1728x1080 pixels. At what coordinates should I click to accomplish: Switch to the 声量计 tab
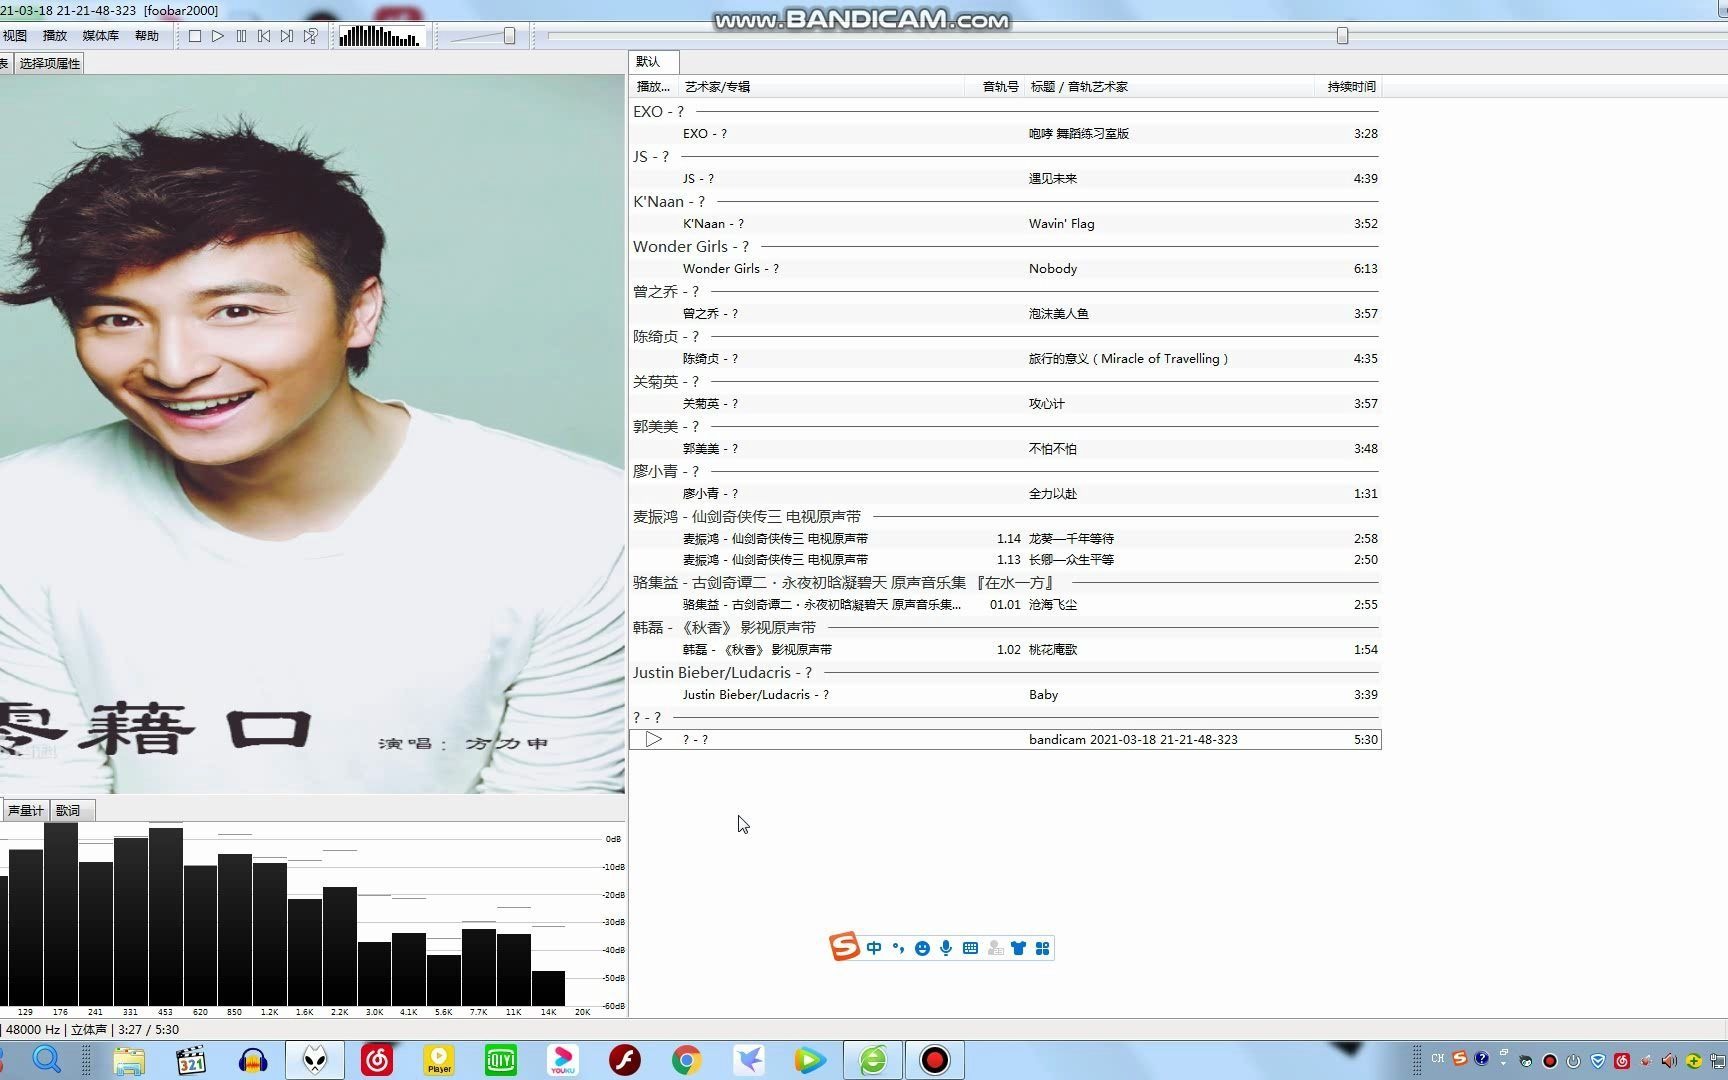[x=25, y=810]
